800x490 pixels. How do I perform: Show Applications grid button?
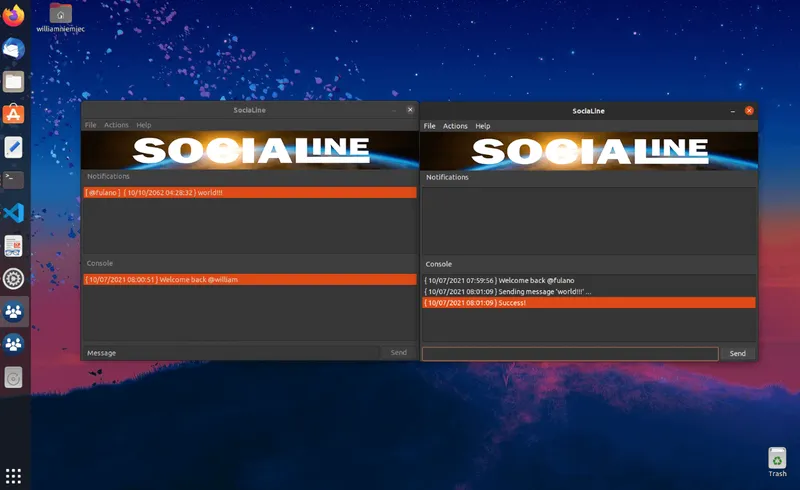pyautogui.click(x=13, y=476)
